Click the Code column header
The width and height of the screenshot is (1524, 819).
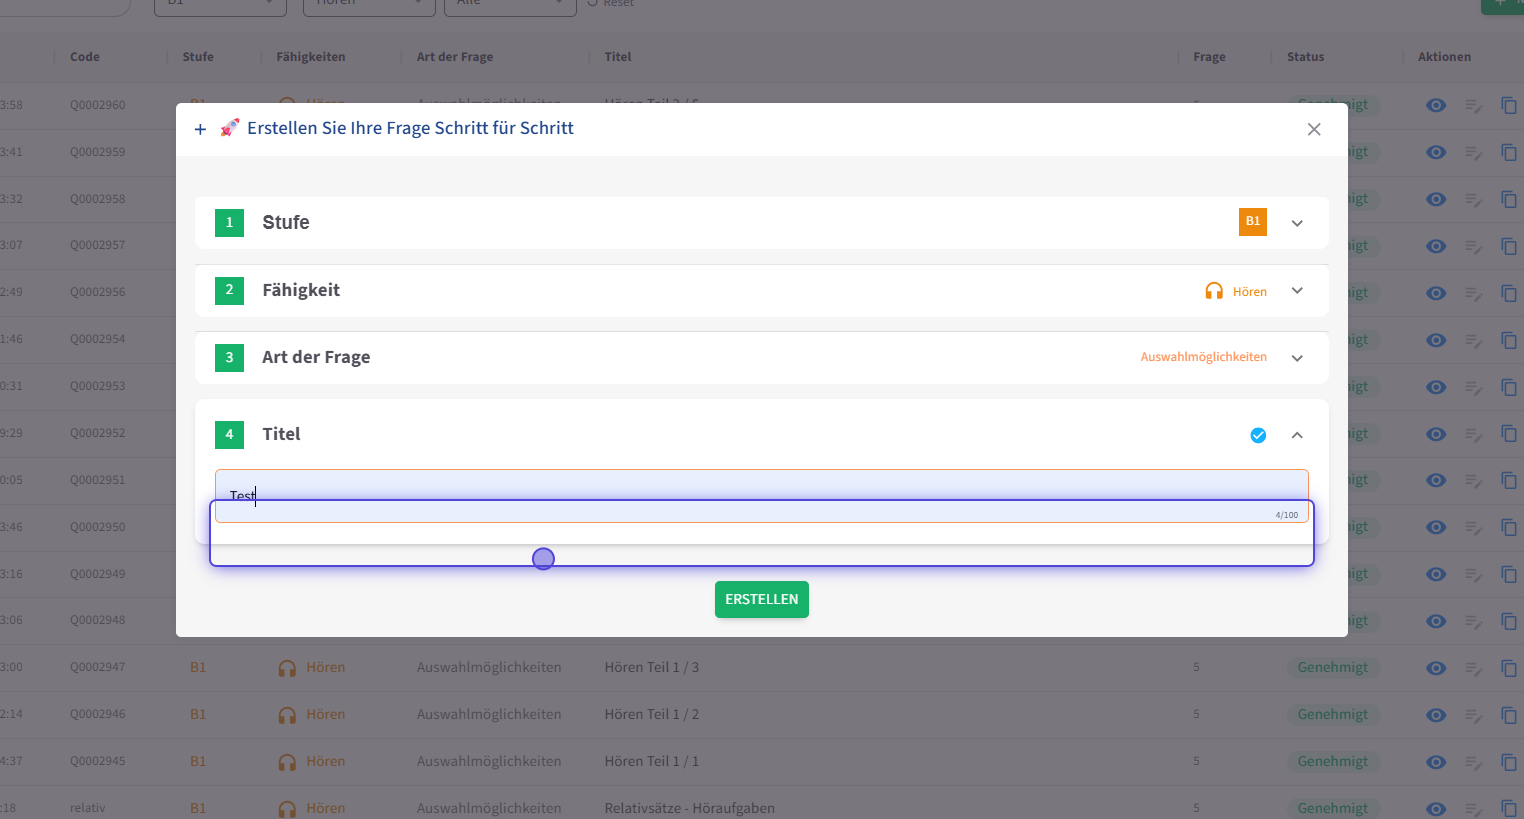pos(85,57)
